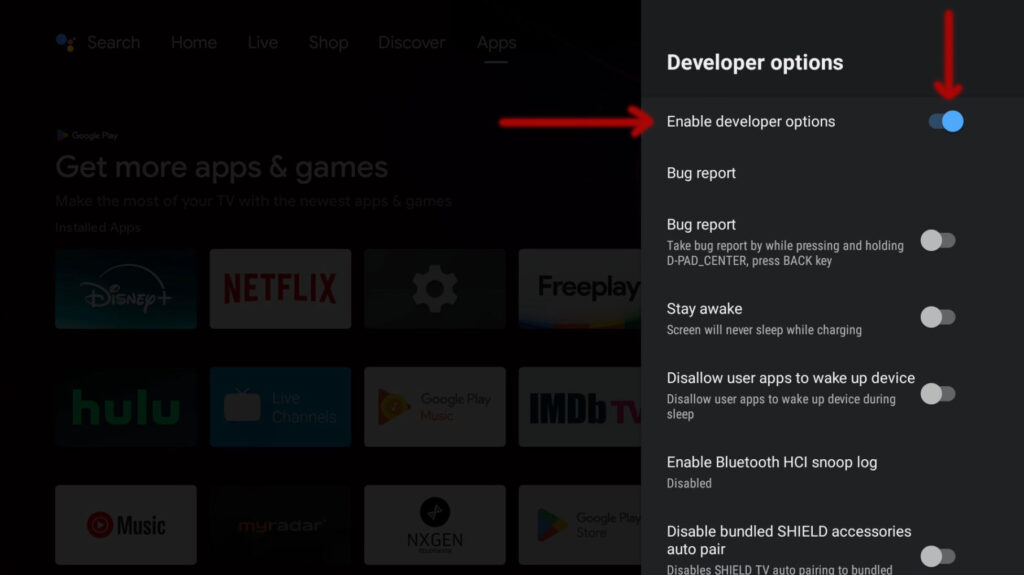
Task: Toggle Bug report D-PAD shortcut switch
Action: [x=938, y=240]
